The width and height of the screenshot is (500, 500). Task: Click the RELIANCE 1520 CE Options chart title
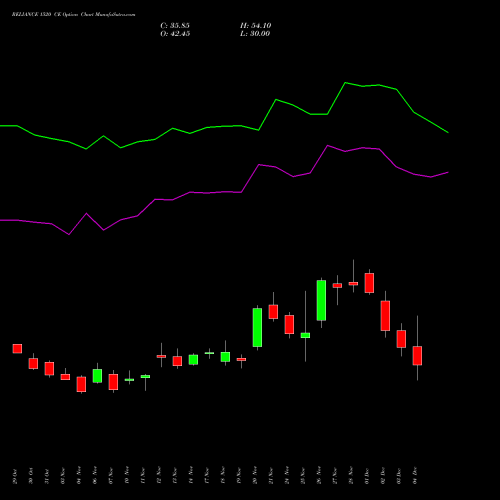coord(74,15)
